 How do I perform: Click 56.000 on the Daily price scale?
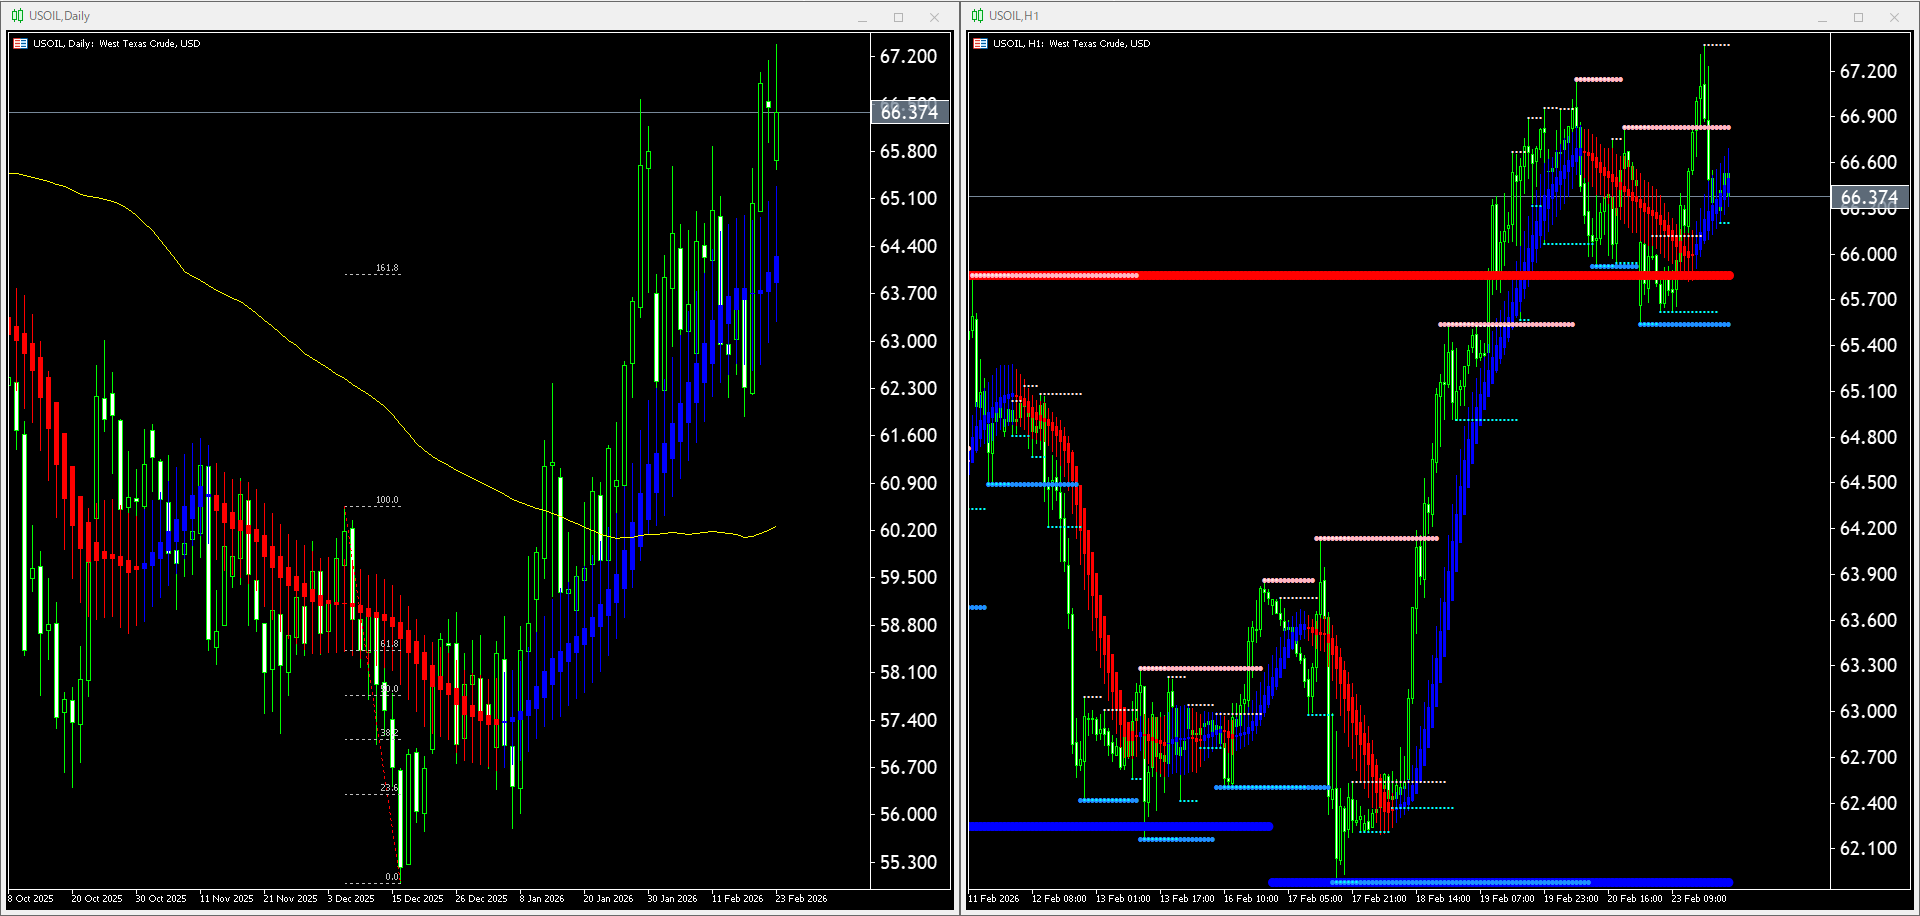point(908,815)
